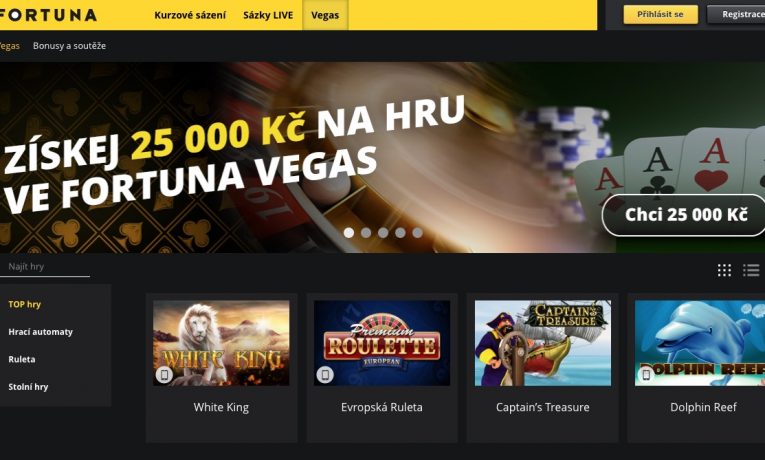This screenshot has height=460, width=765.
Task: Open Bonusy a soutěže link
Action: 69,46
